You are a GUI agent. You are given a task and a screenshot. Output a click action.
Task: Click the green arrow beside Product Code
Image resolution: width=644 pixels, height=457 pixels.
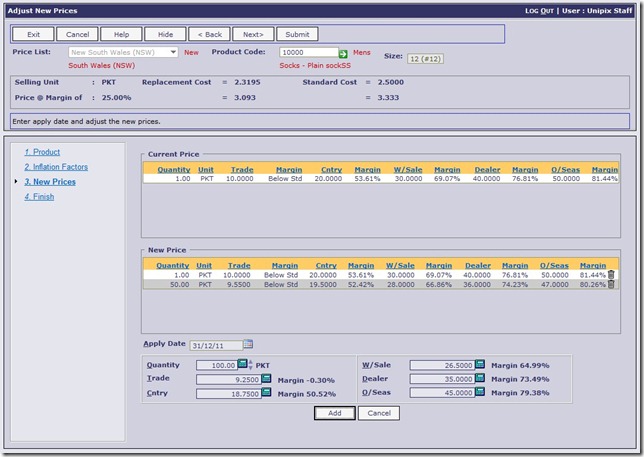(x=343, y=53)
